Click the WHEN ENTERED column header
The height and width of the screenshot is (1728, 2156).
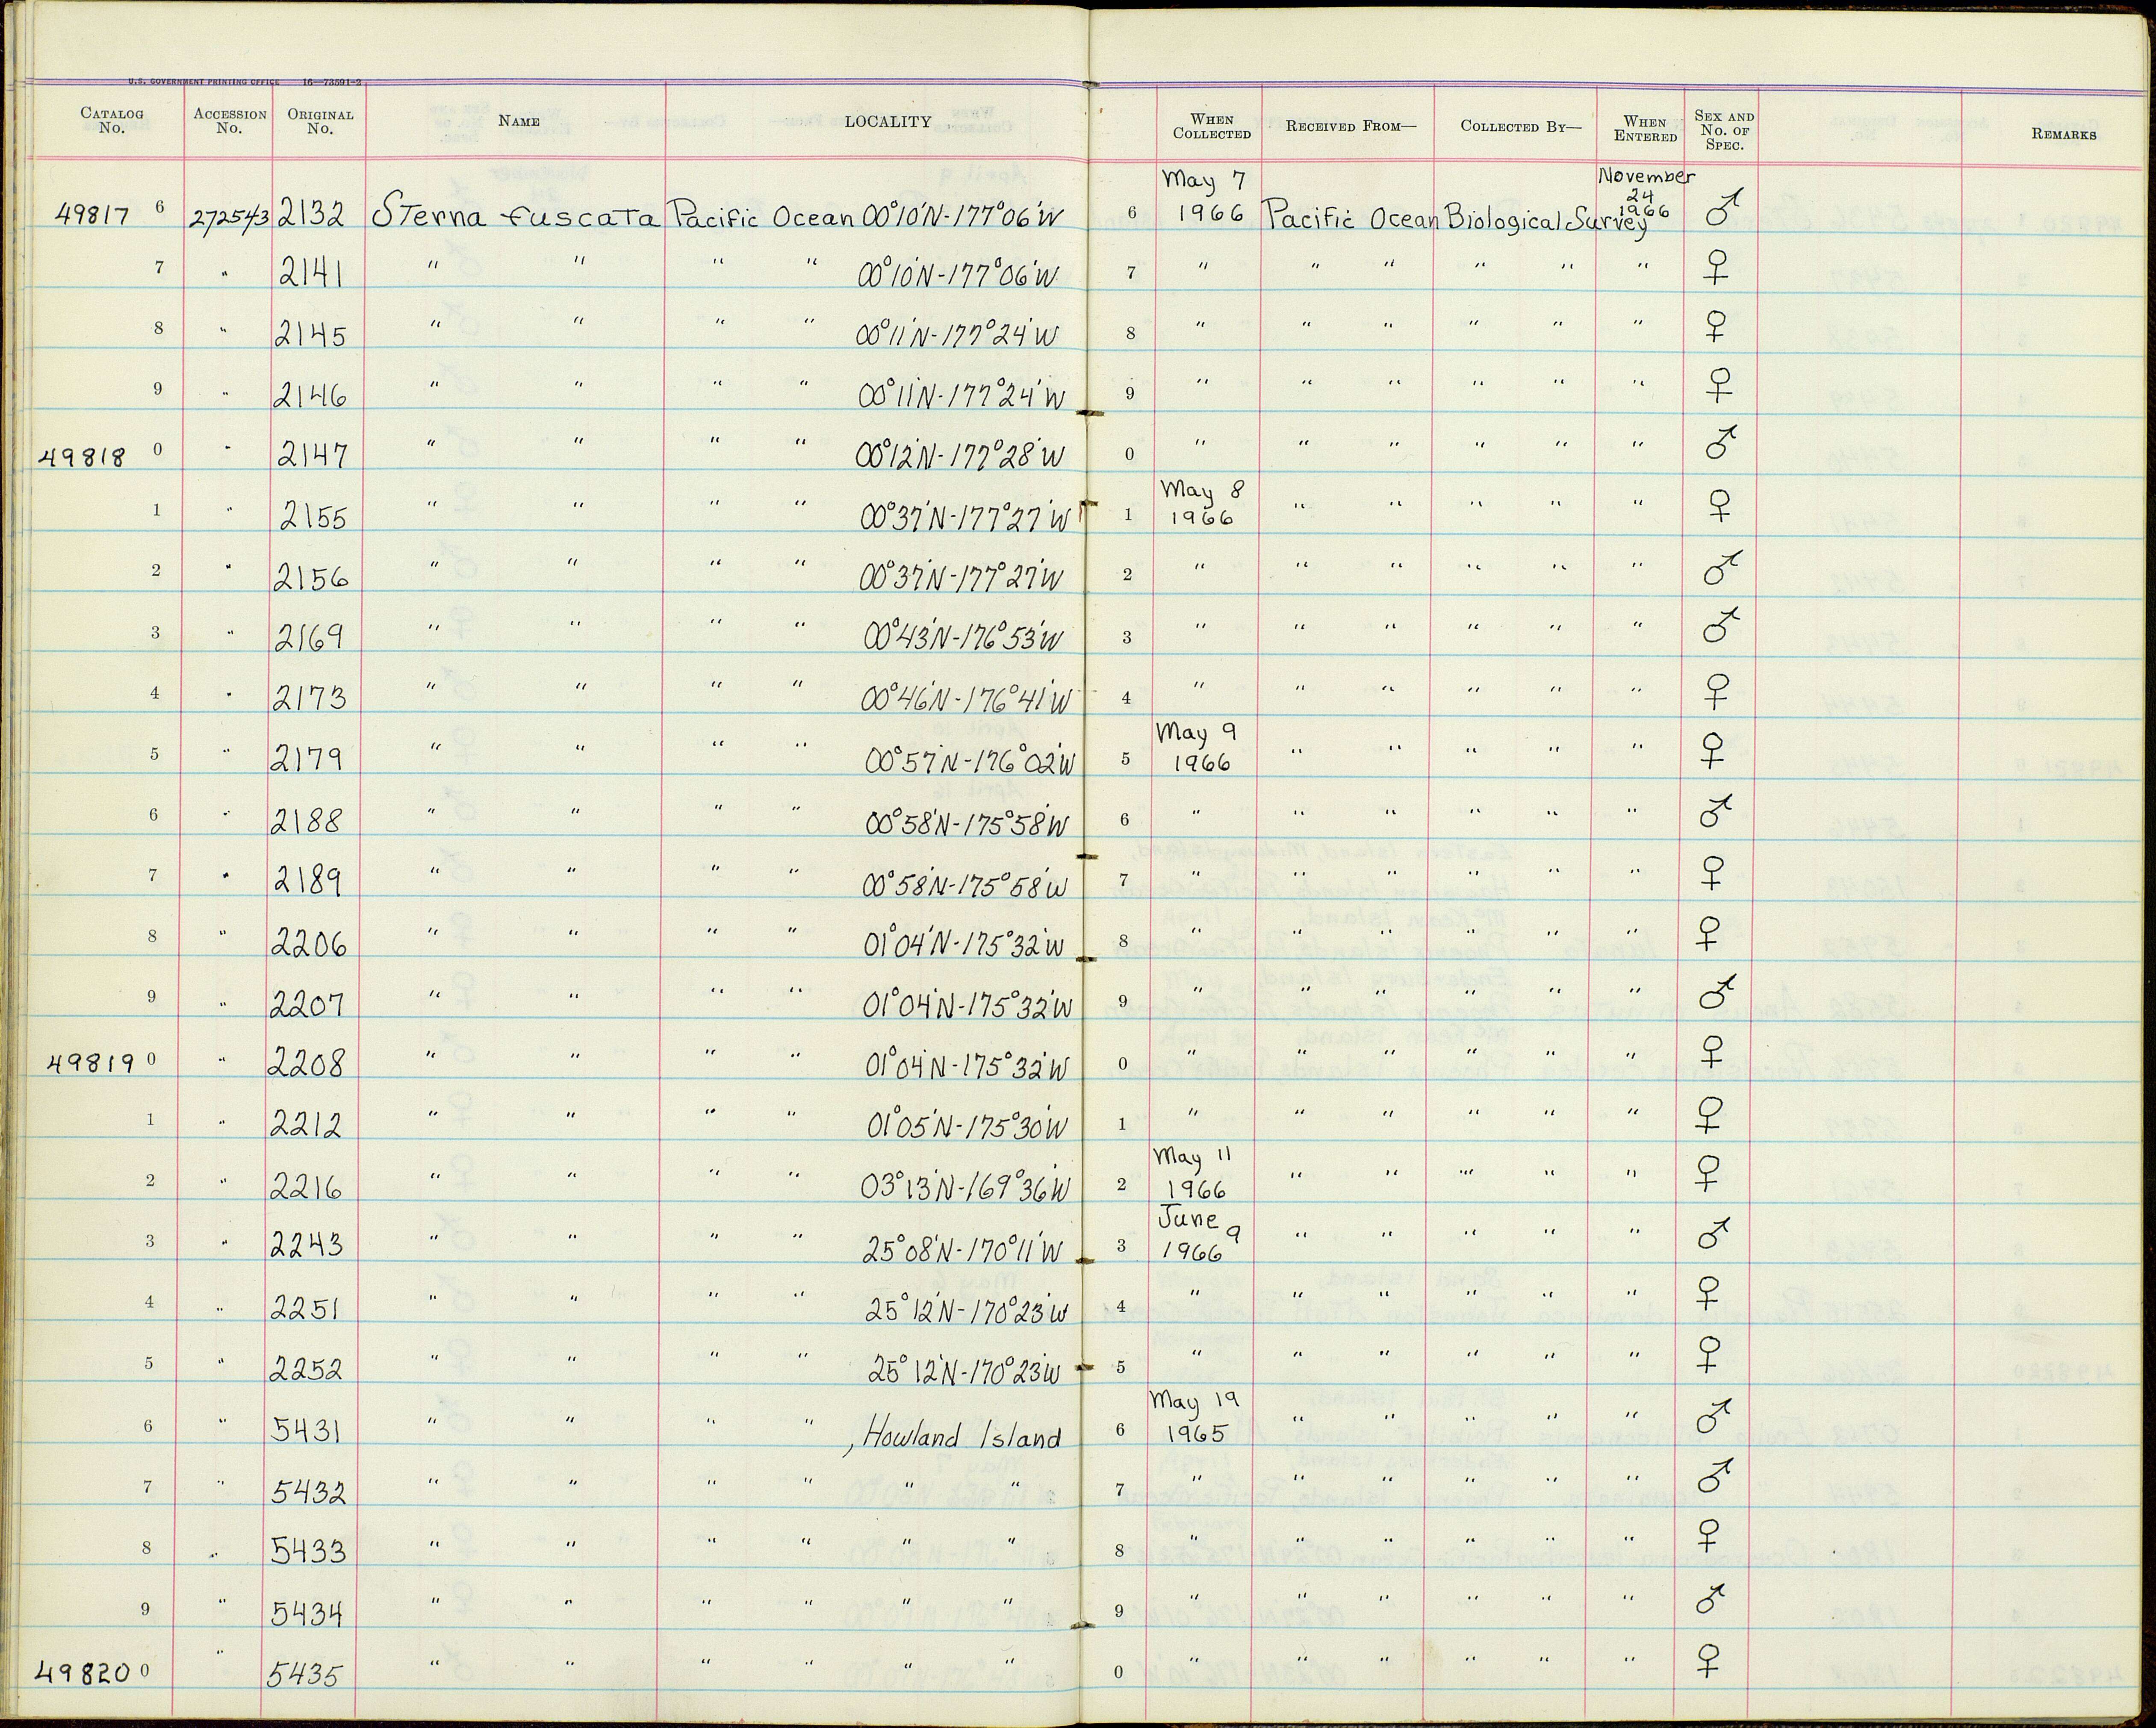(1645, 130)
